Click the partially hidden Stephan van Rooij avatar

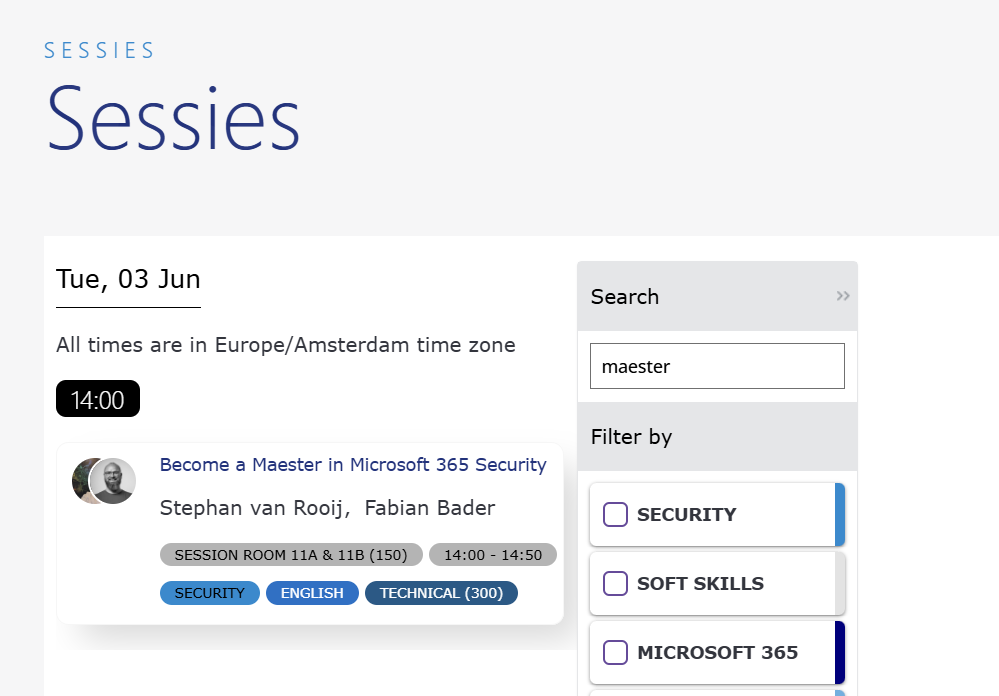tap(81, 481)
